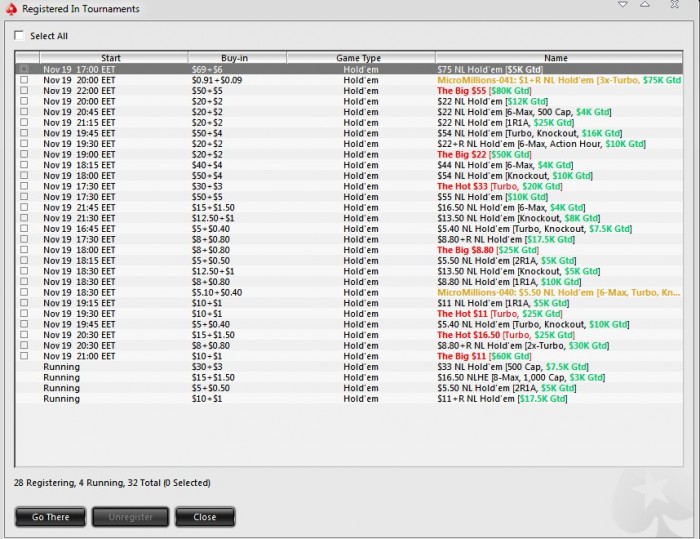Select $5.40 Turbo Knockout $10K Gtd entry
This screenshot has height=539, width=700.
[533, 324]
